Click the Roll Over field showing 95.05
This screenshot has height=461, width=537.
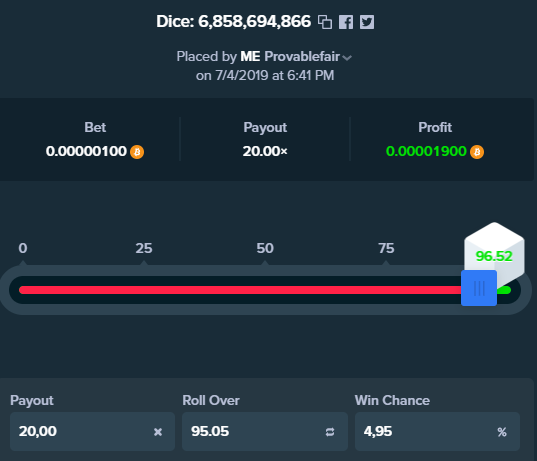265,432
